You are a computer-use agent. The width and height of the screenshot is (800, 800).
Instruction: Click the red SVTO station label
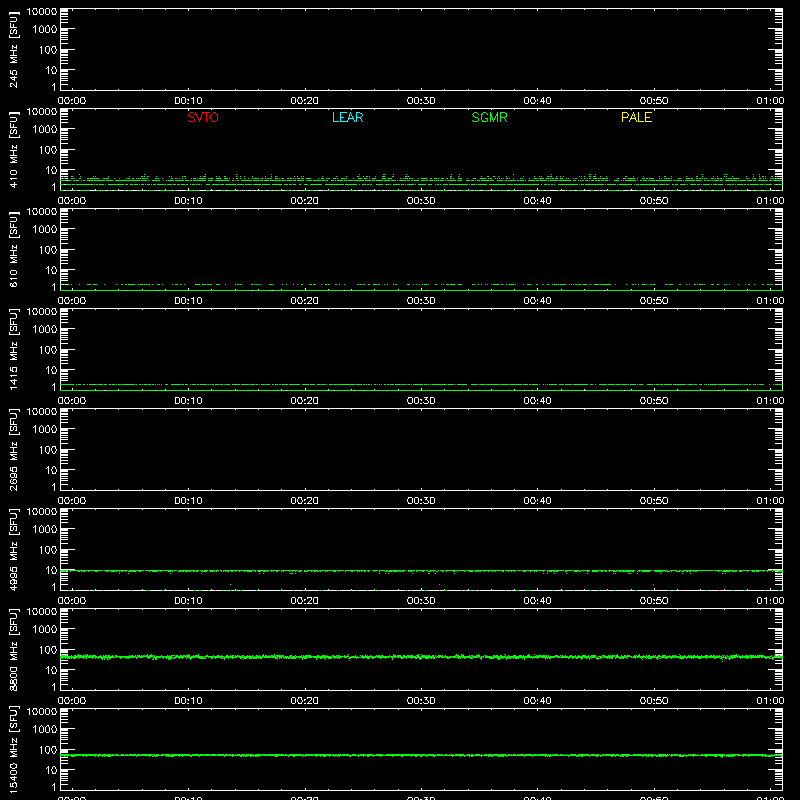203,117
